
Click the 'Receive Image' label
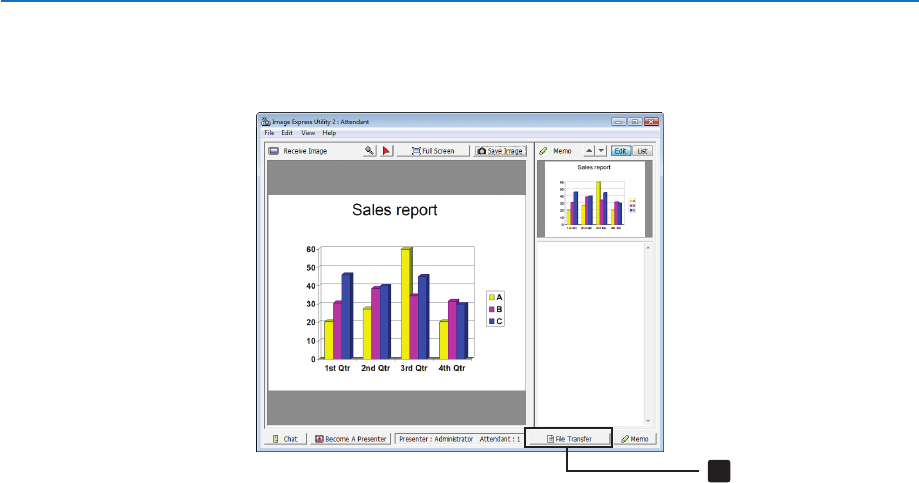coord(305,151)
